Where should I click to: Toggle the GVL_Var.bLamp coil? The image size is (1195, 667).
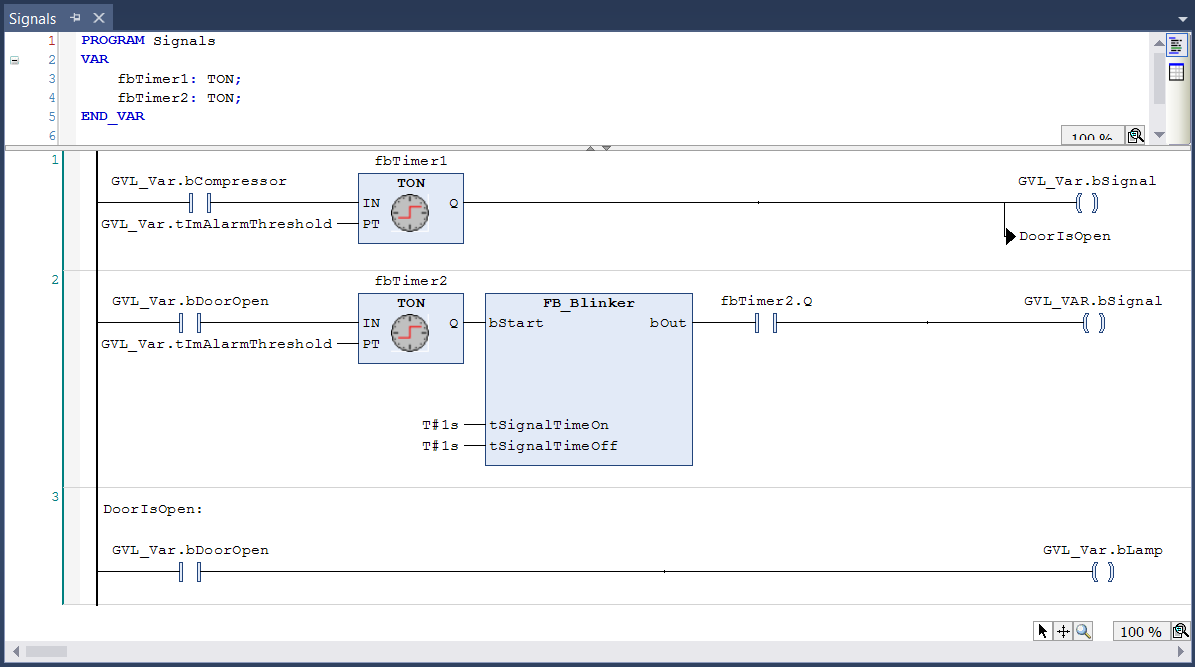(1102, 572)
